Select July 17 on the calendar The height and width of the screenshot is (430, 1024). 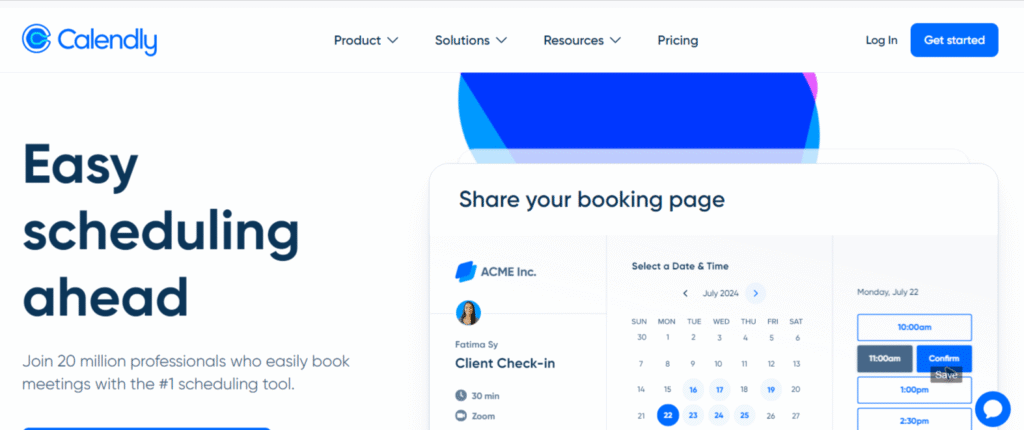(x=720, y=389)
